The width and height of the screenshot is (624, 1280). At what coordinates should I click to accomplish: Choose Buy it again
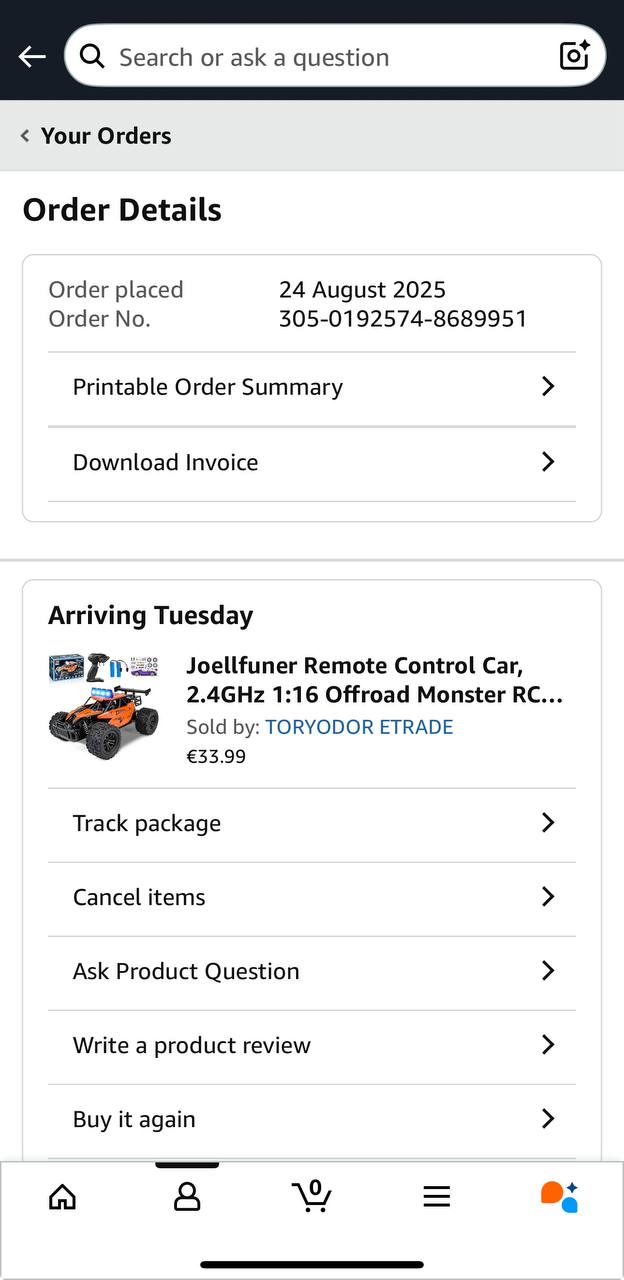pos(134,1119)
